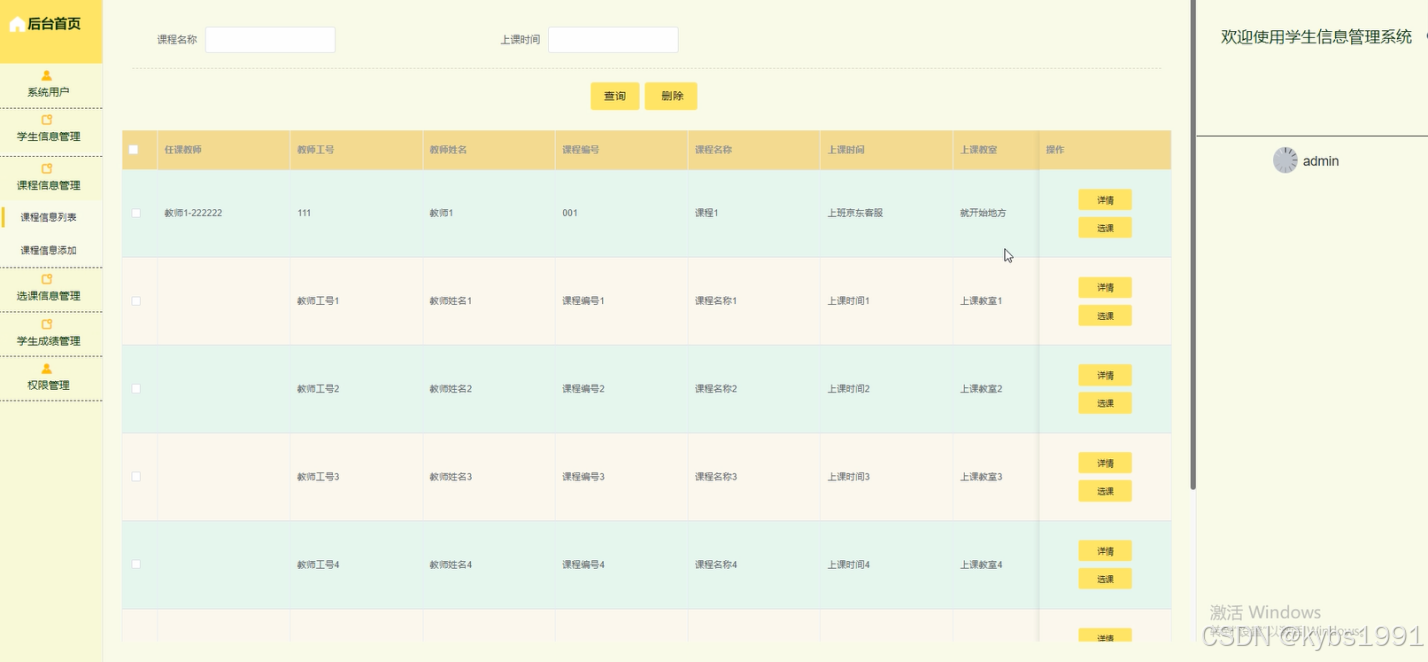Click 选课 for 课程名称4 row
The width and height of the screenshot is (1428, 662).
pos(1105,579)
